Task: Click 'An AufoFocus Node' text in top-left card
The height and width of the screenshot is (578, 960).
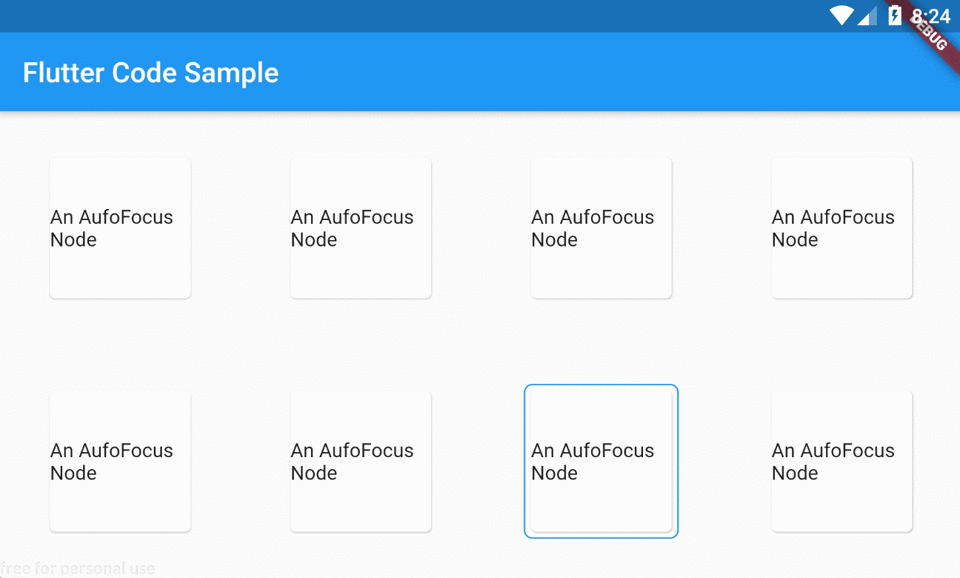Action: pyautogui.click(x=111, y=228)
